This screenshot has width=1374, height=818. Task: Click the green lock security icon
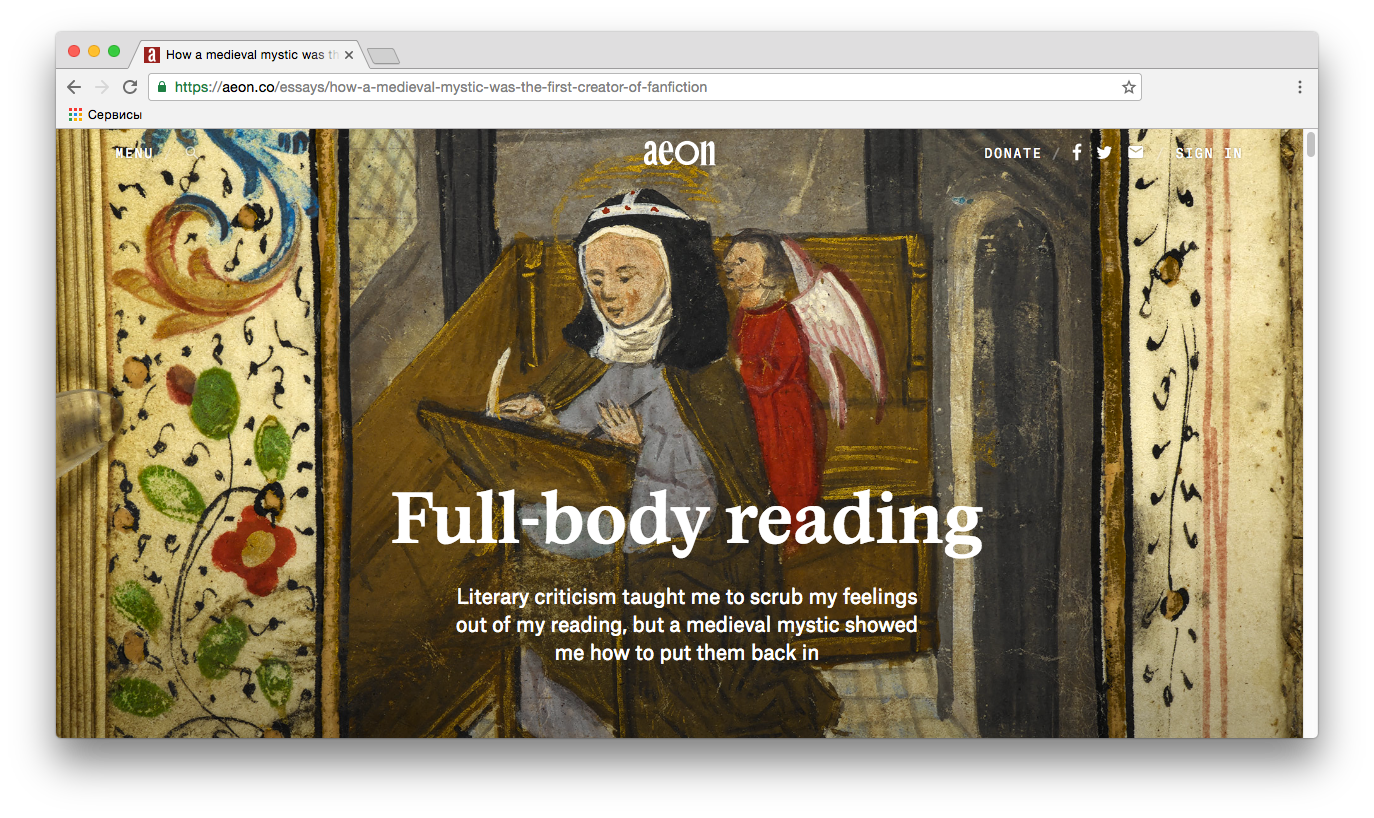(162, 87)
